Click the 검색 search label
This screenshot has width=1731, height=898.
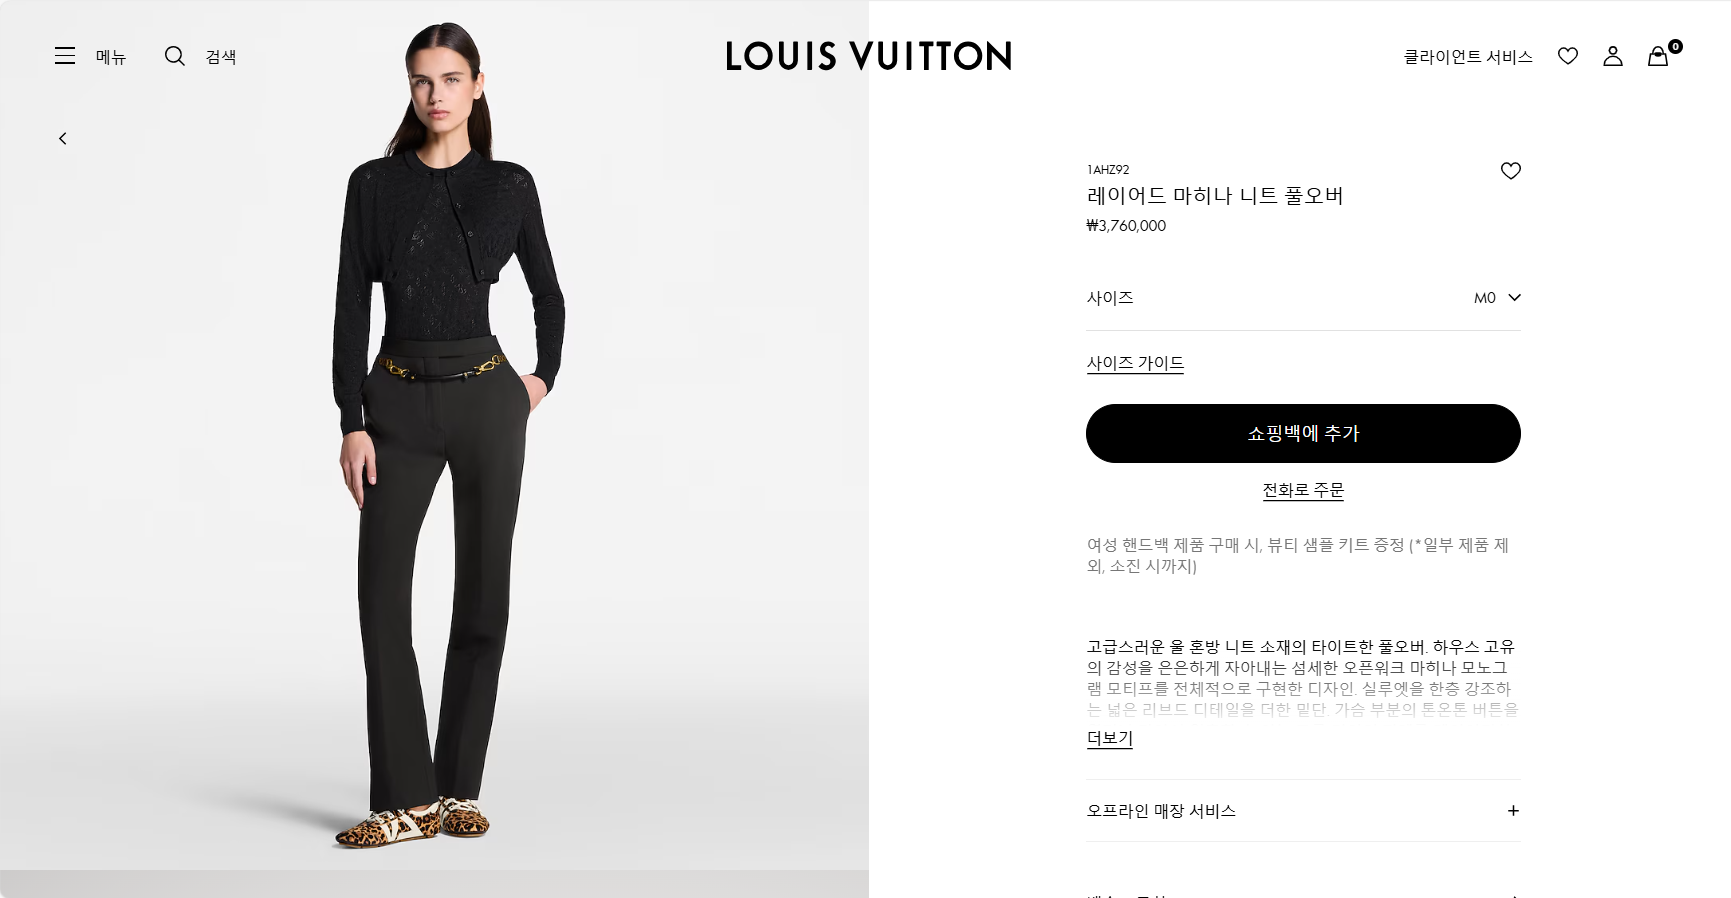(x=221, y=57)
